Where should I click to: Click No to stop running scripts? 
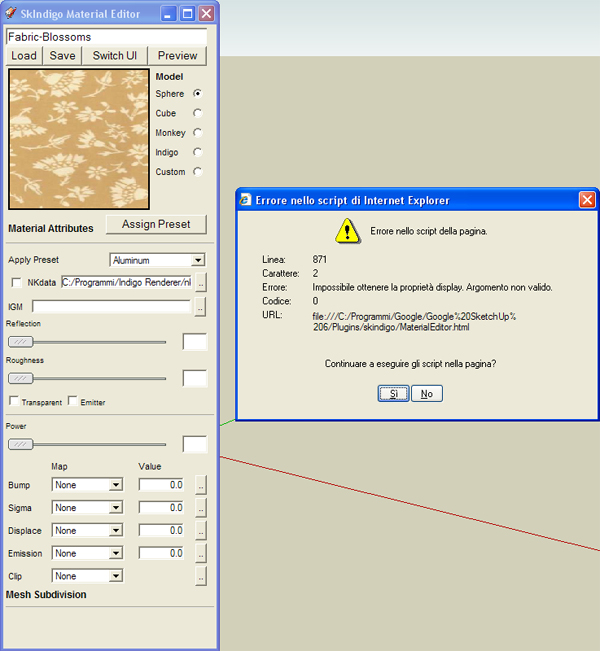(427, 394)
